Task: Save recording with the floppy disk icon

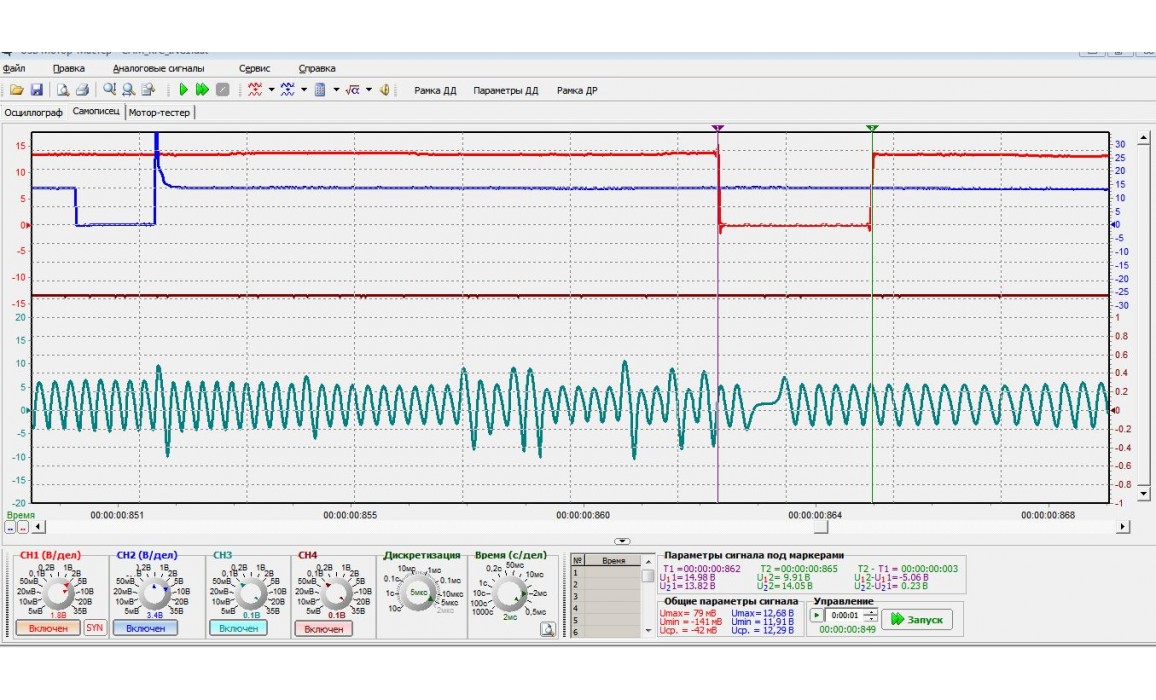Action: coord(36,90)
